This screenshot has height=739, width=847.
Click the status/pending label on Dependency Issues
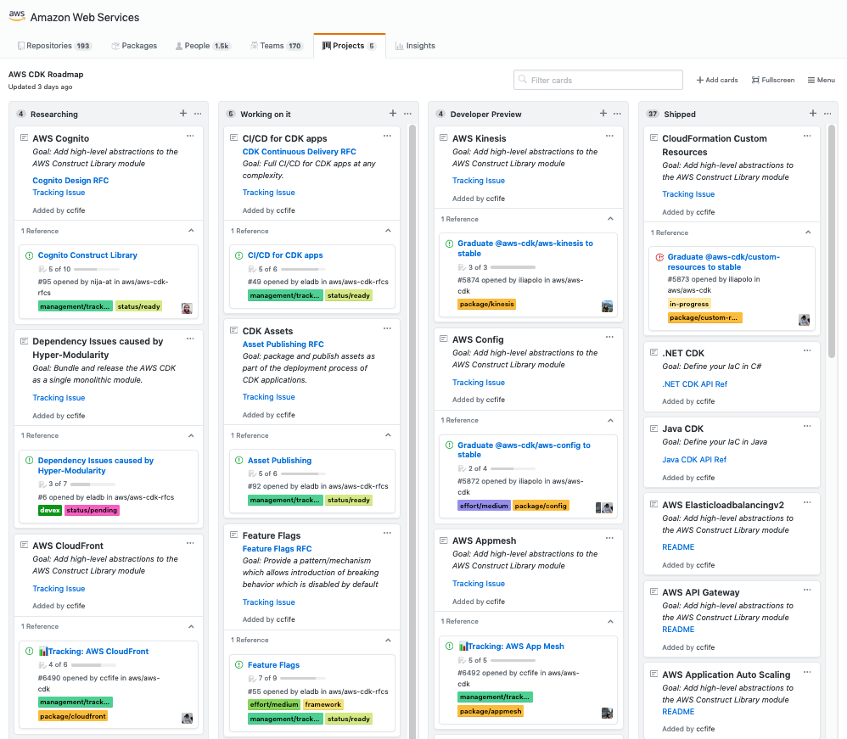(x=92, y=510)
